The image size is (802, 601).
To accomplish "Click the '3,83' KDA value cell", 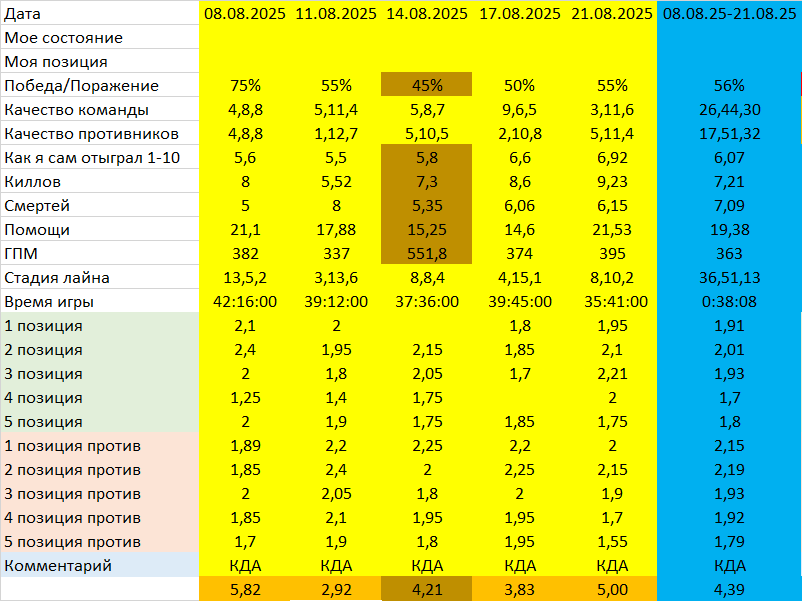I will click(x=520, y=589).
